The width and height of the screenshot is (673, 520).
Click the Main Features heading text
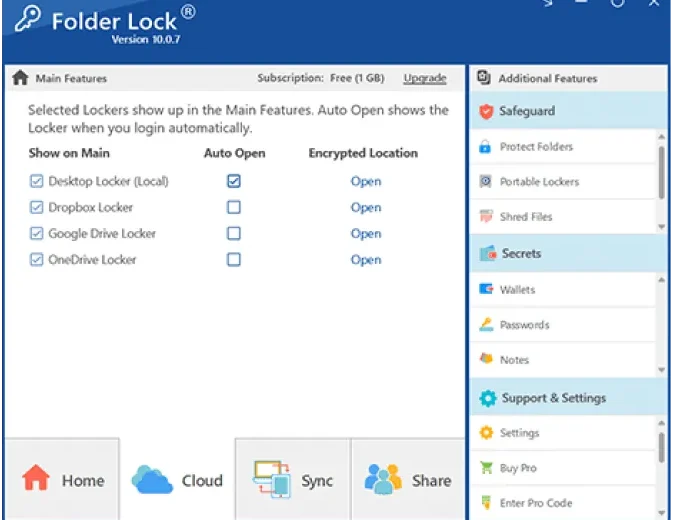pyautogui.click(x=71, y=79)
